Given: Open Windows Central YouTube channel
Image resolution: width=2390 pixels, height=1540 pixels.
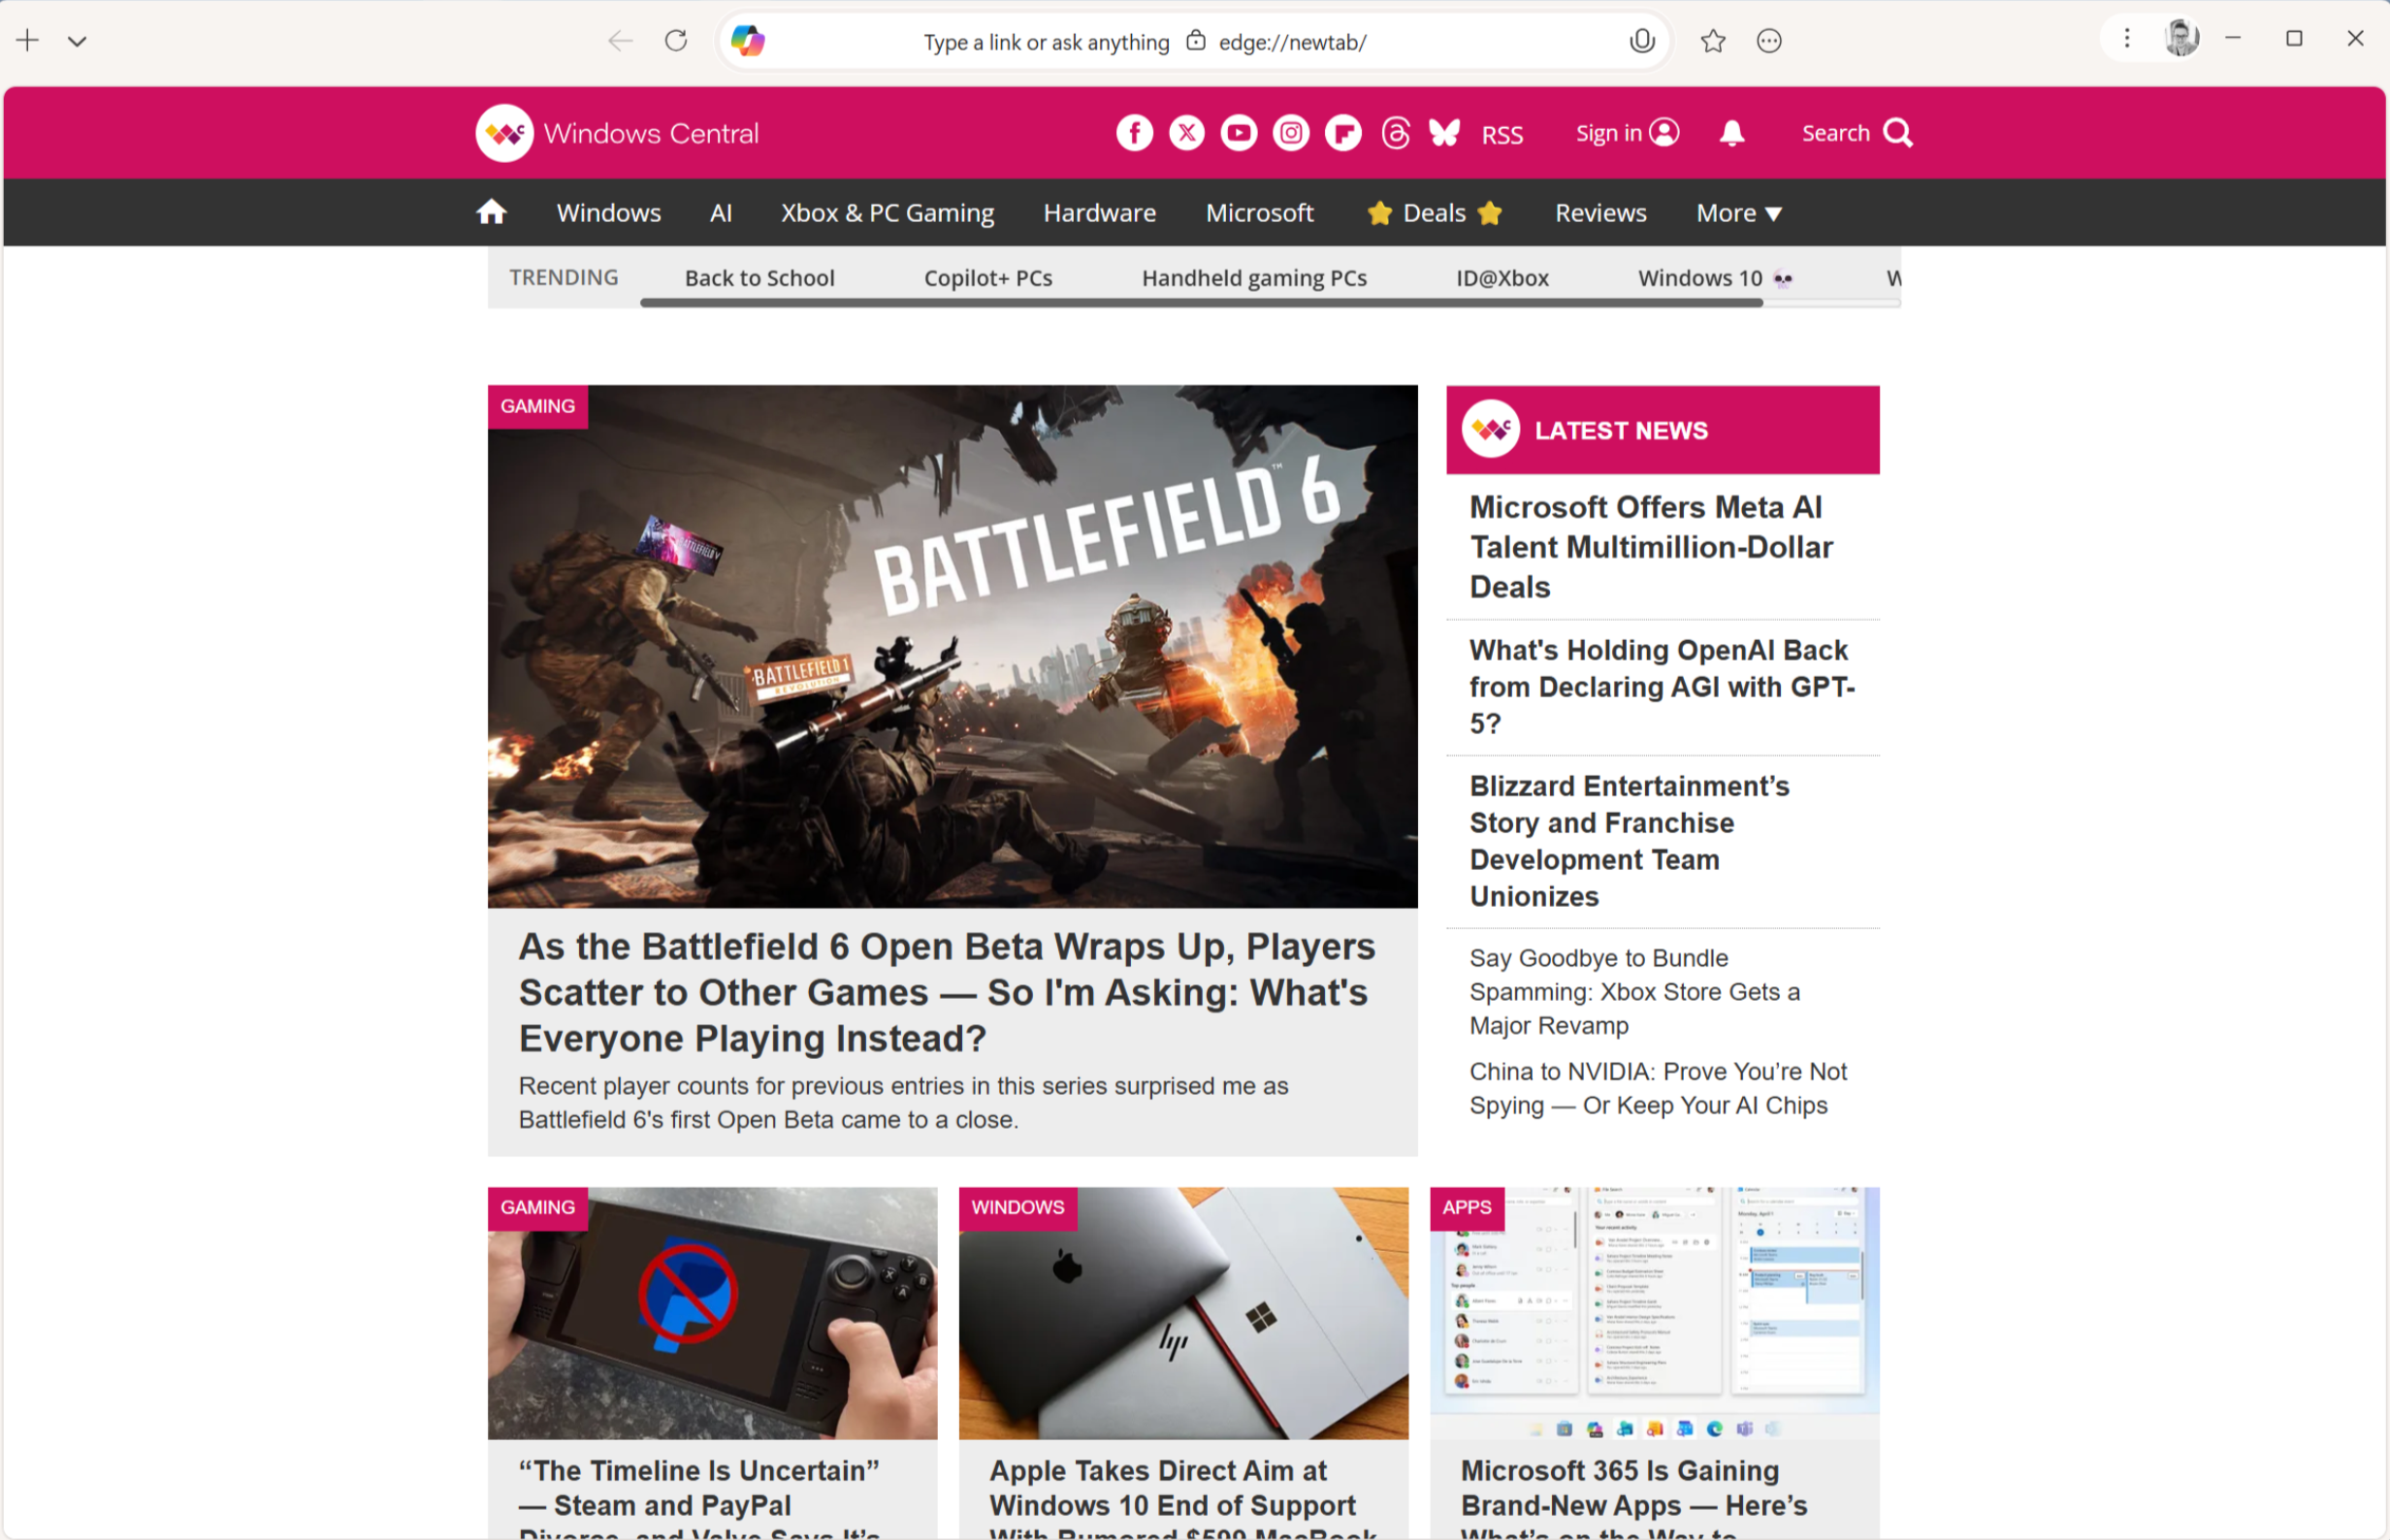Looking at the screenshot, I should (x=1239, y=133).
